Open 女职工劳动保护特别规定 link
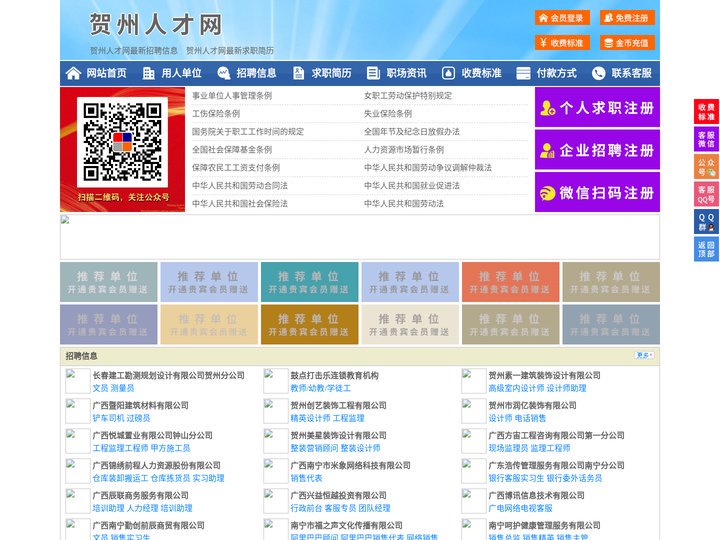This screenshot has width=720, height=540. (x=408, y=96)
